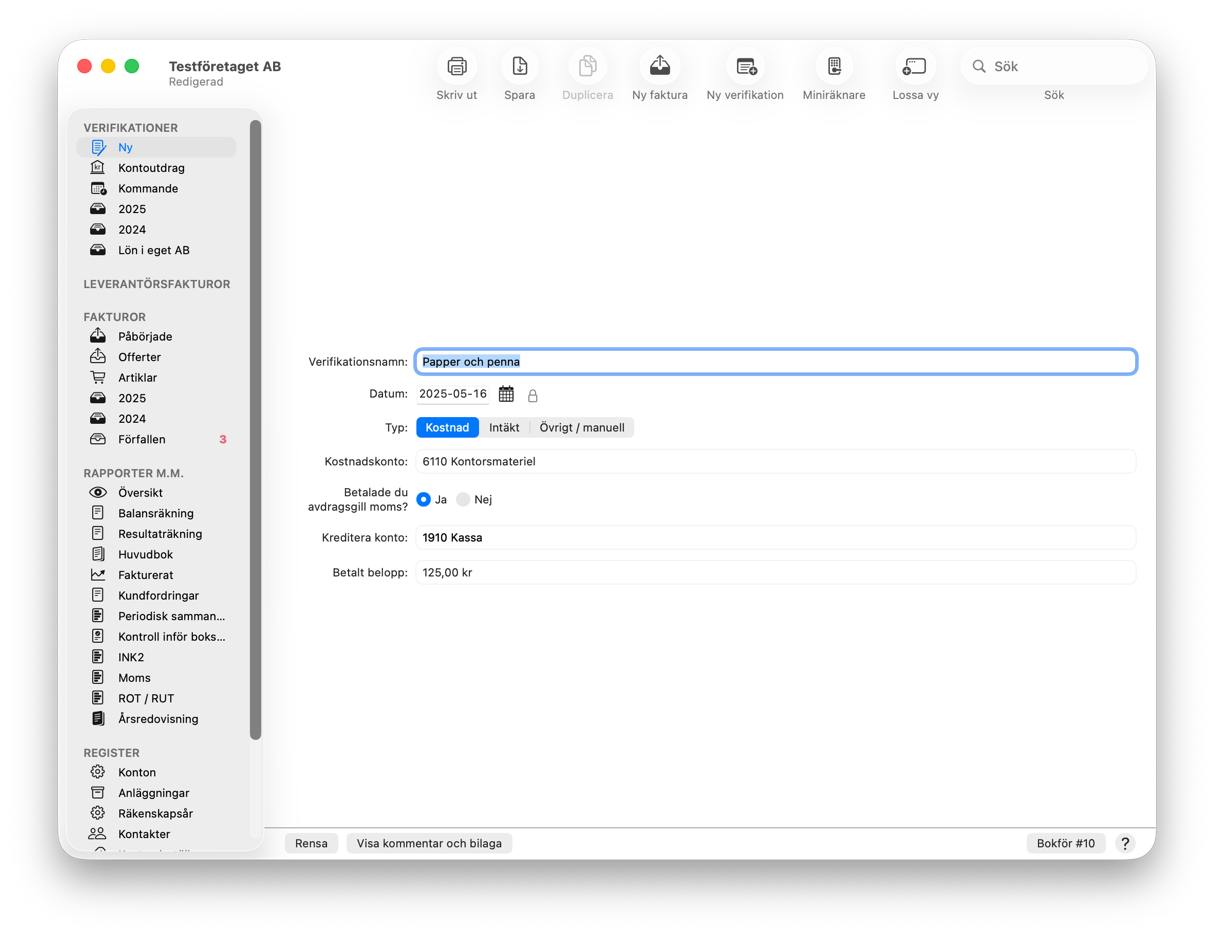This screenshot has height=936, width=1214.
Task: Click the Bokför #10 button
Action: click(x=1065, y=843)
